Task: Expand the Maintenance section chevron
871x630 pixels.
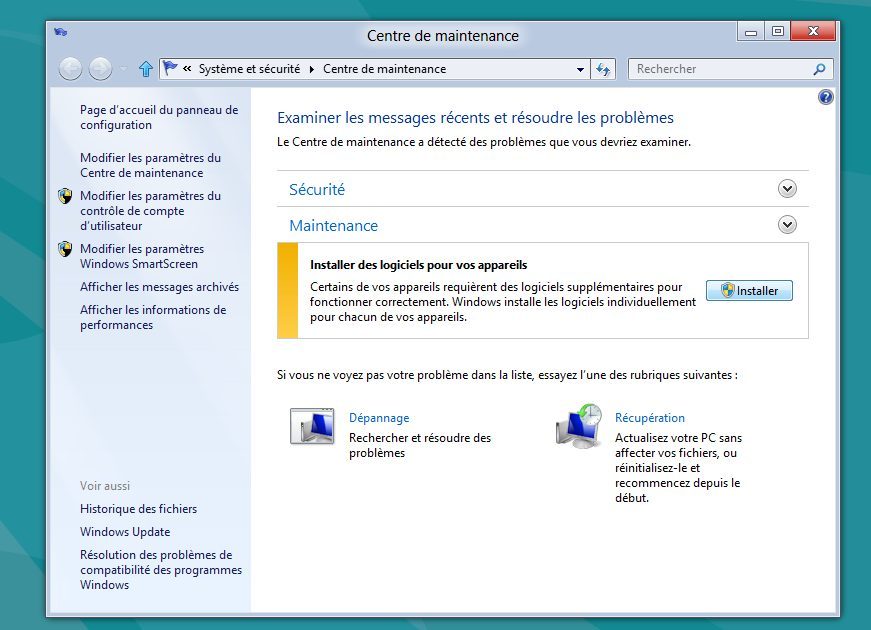Action: [x=787, y=225]
